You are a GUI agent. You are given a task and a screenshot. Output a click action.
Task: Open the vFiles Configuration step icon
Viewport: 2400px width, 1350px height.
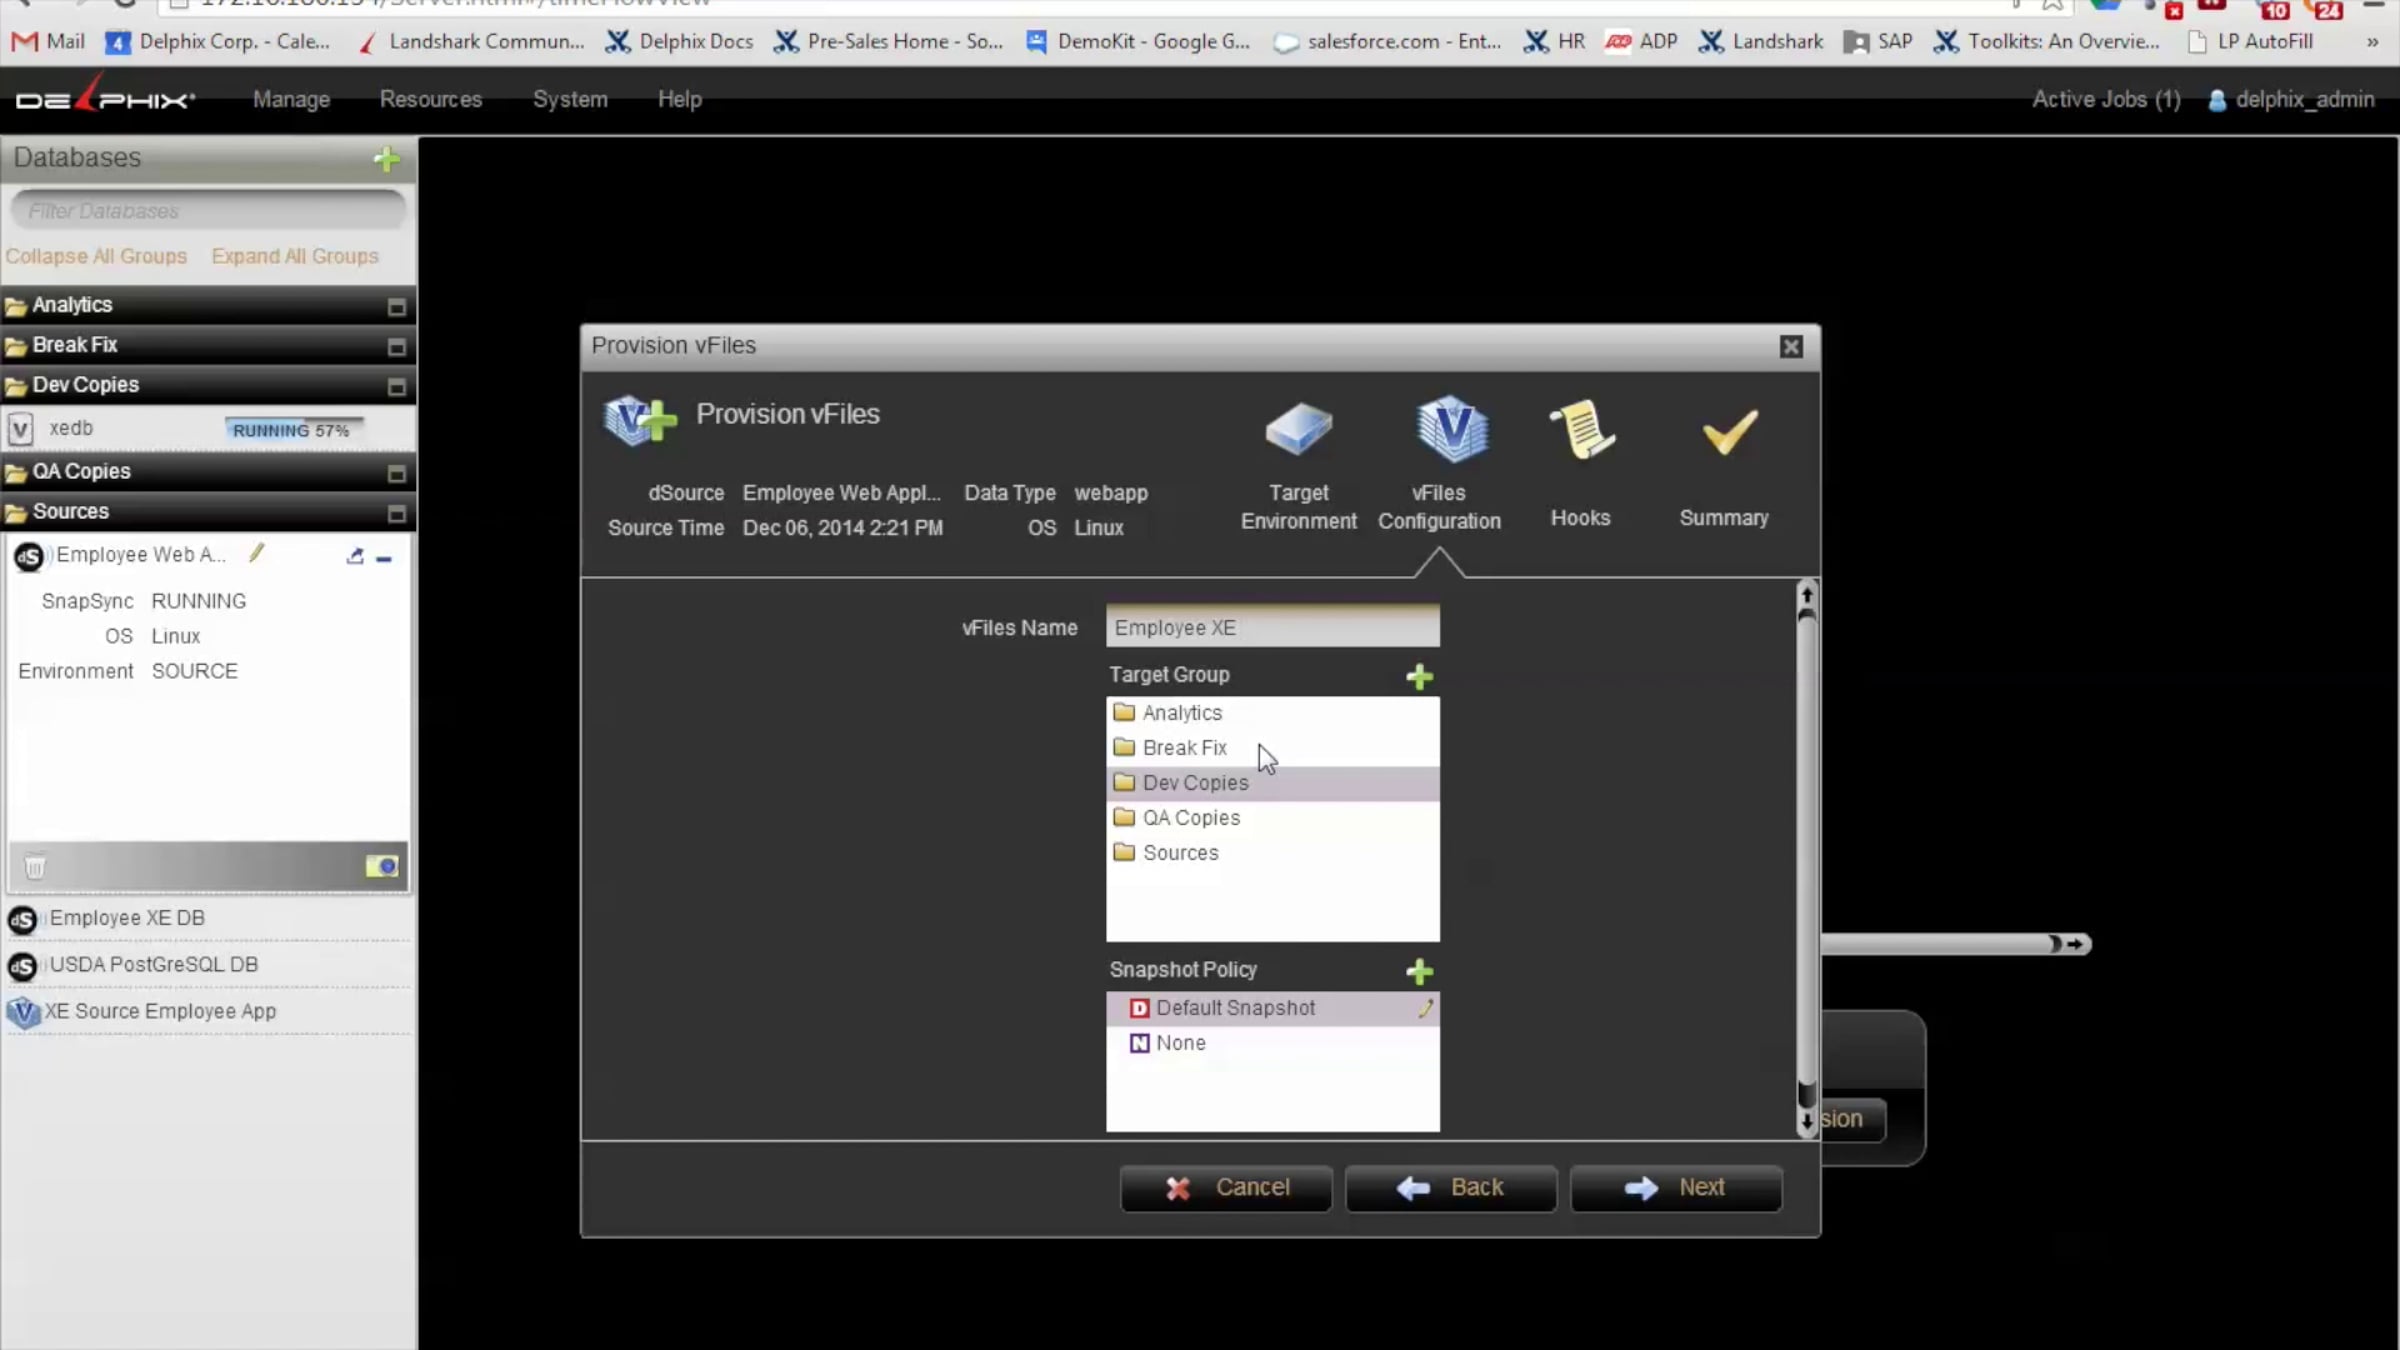tap(1451, 430)
